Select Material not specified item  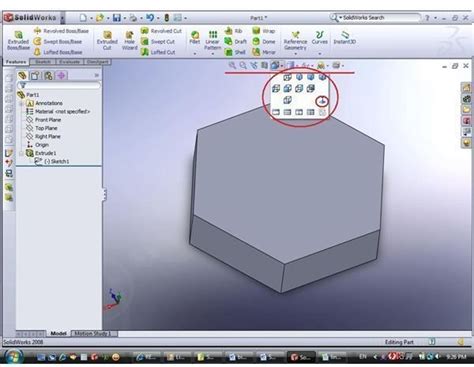click(x=58, y=111)
